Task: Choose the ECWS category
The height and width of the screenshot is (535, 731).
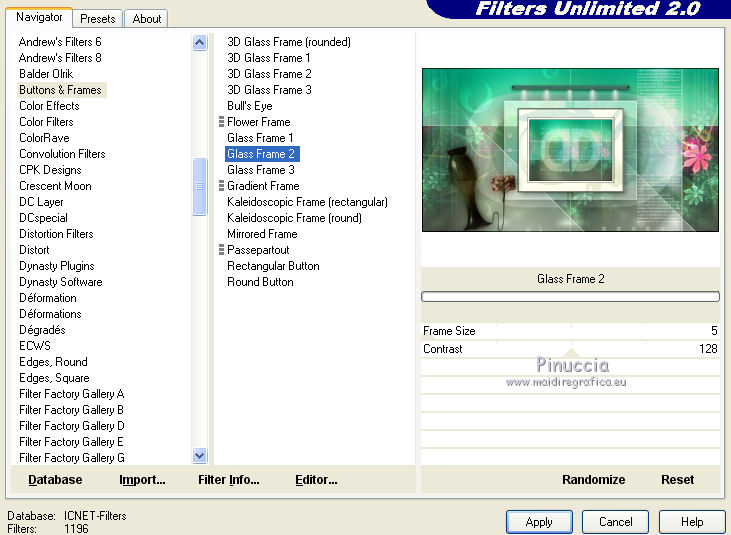Action: [35, 346]
